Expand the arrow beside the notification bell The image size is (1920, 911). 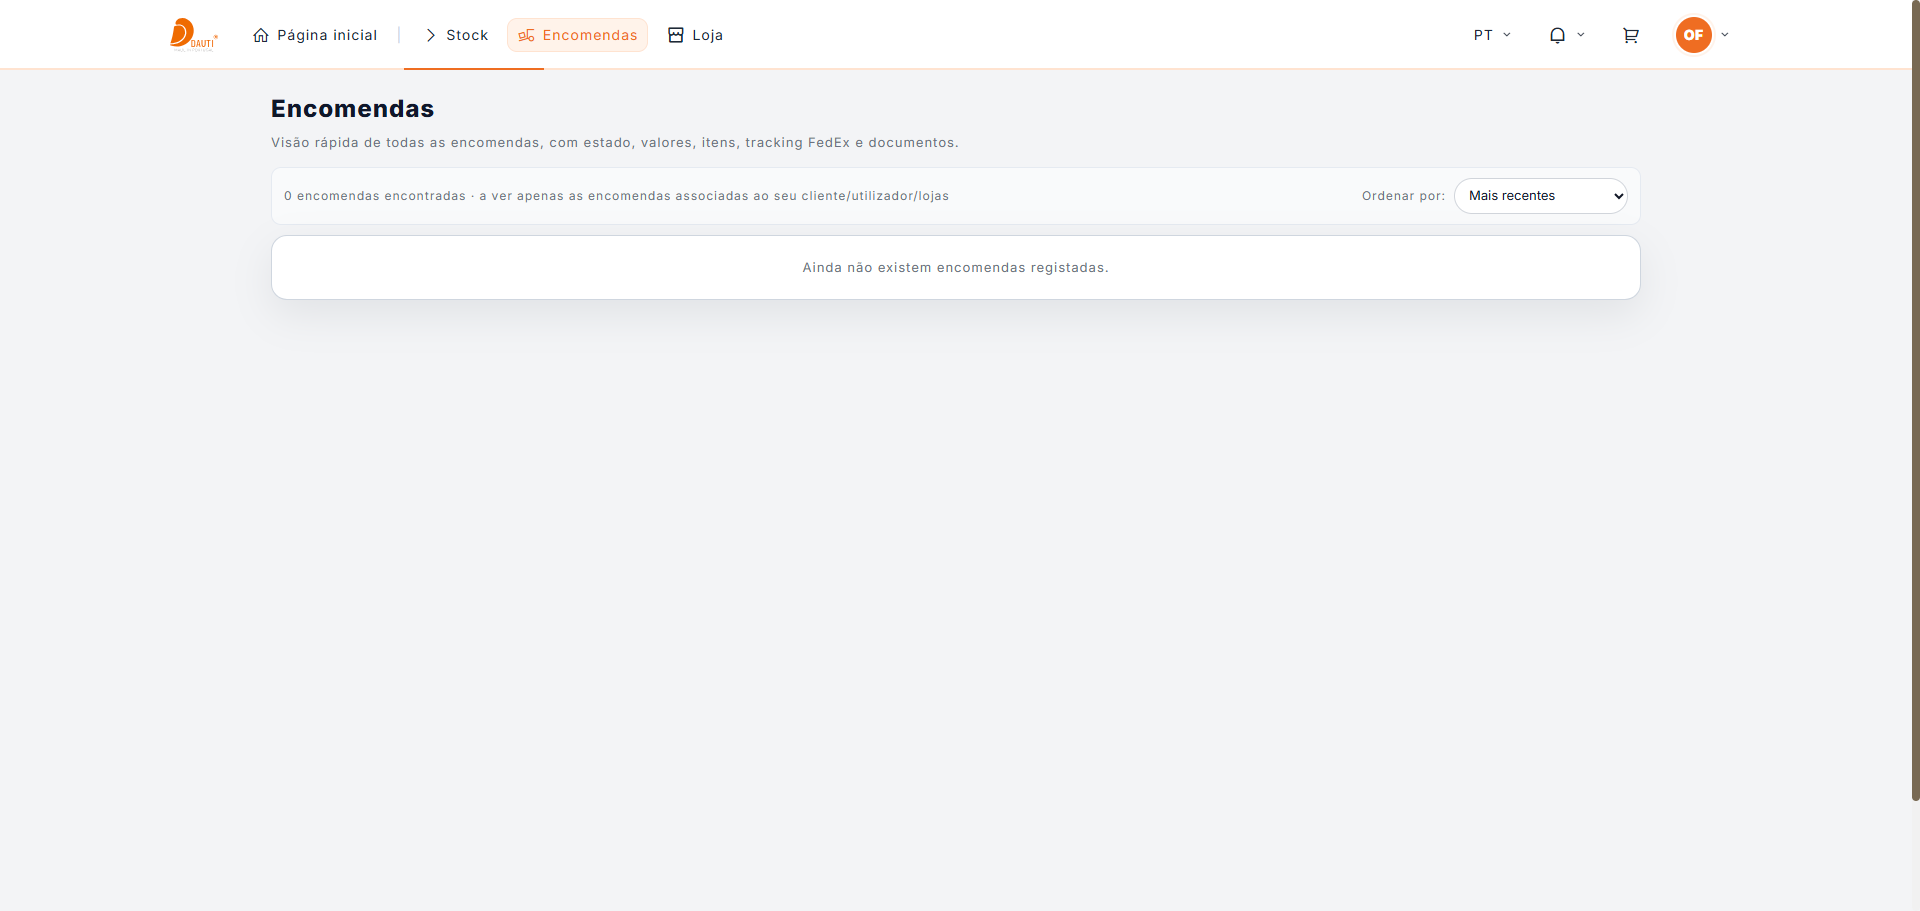[1581, 35]
